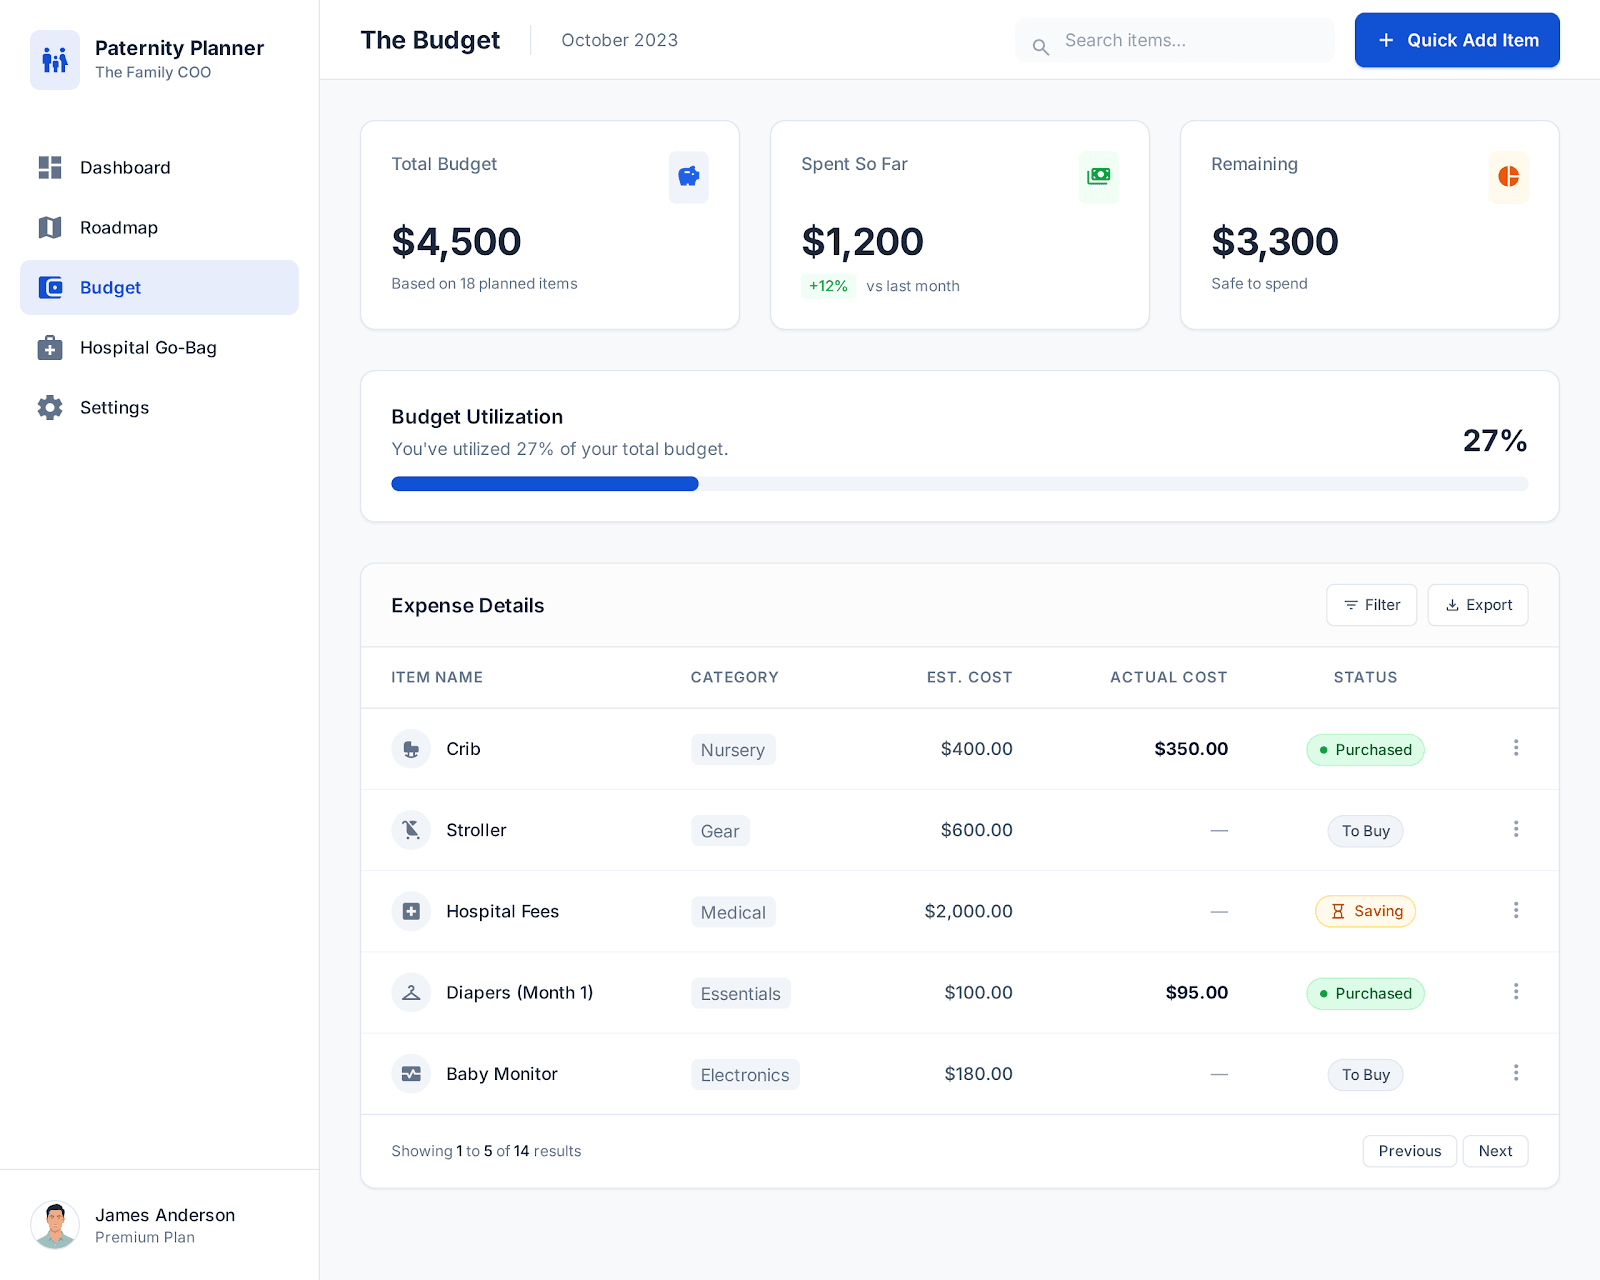Click the Budget Utilization progress bar
The height and width of the screenshot is (1280, 1600).
(959, 484)
